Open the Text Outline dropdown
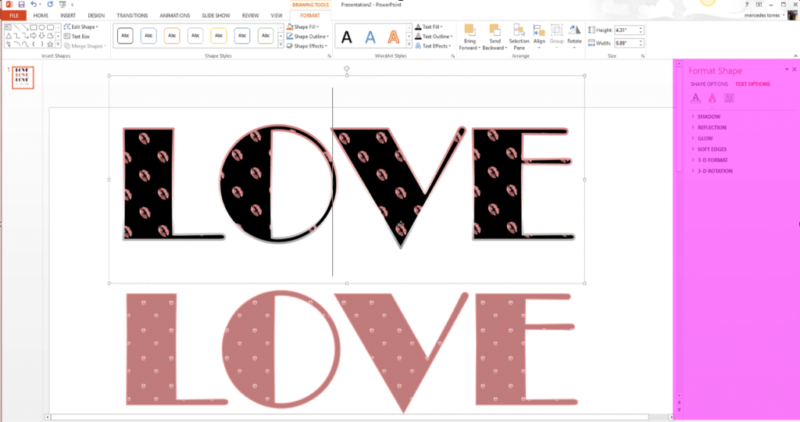Screen dimensions: 800x422 [434, 36]
